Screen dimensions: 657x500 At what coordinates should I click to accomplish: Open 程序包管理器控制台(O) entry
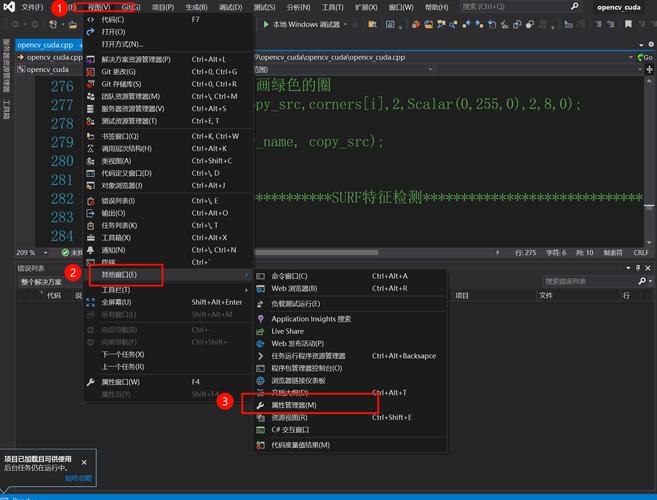350,368
